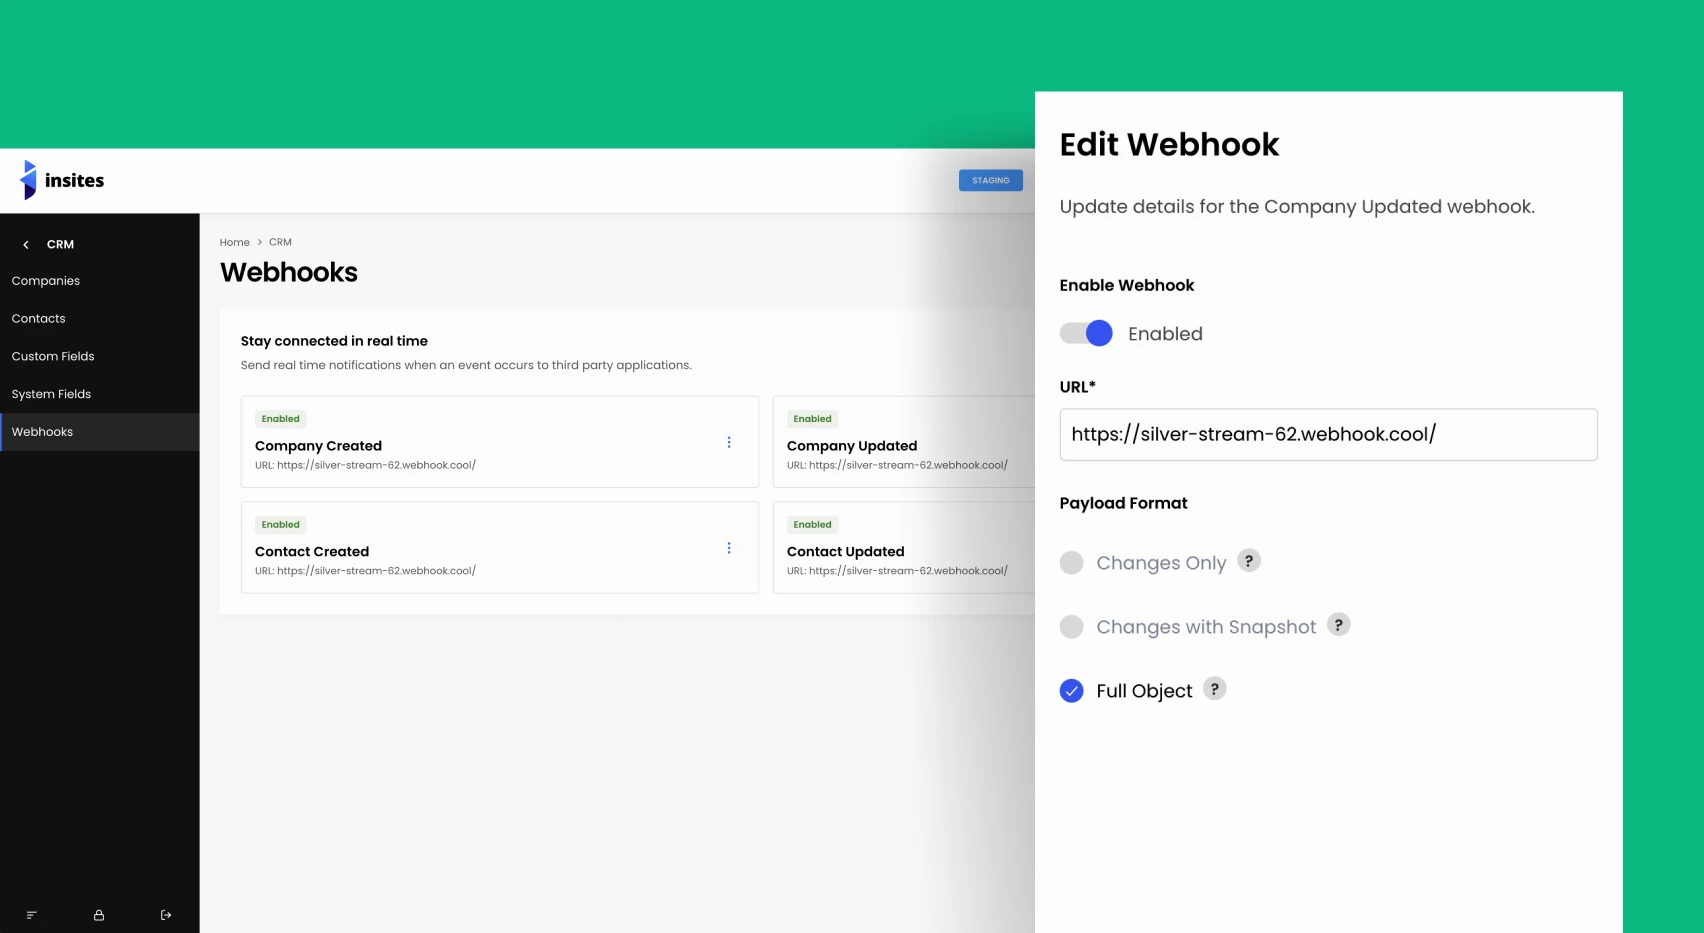This screenshot has height=933, width=1704.
Task: Select Full Object payload format
Action: tap(1072, 690)
